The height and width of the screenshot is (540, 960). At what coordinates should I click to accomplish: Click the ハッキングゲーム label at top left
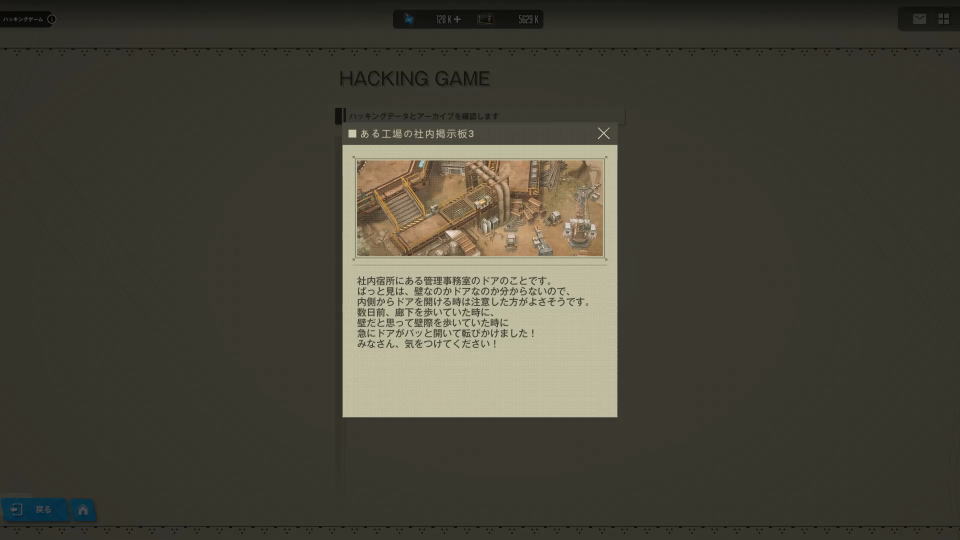(x=23, y=19)
